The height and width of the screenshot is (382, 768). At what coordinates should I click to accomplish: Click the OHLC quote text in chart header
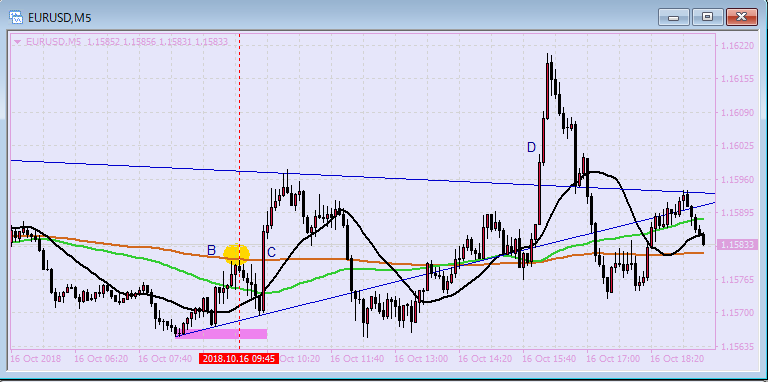click(157, 42)
